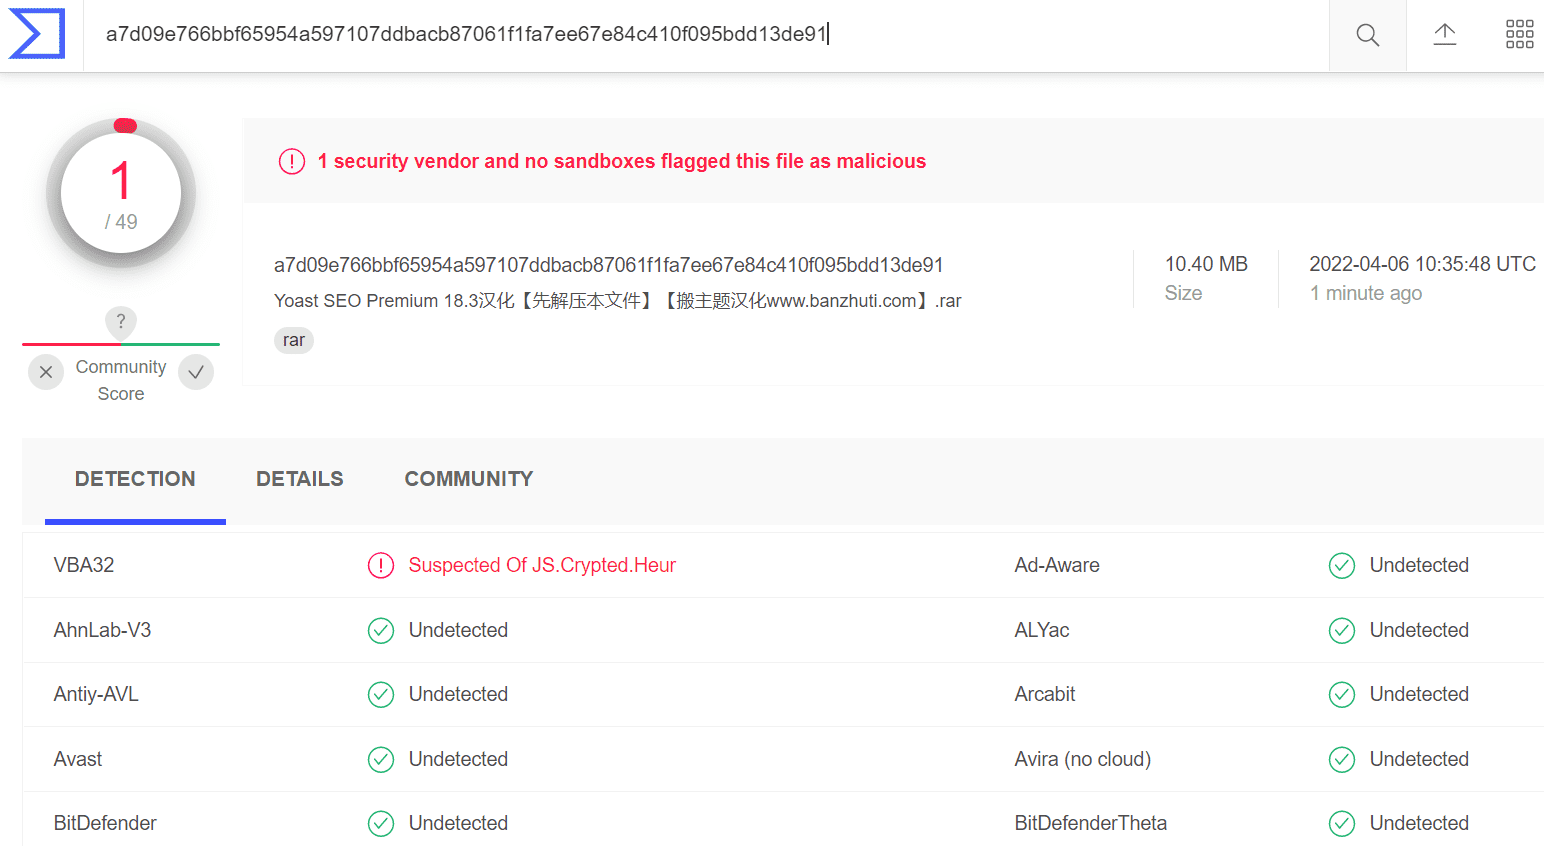Click the community score question mark icon
Image resolution: width=1544 pixels, height=846 pixels.
click(x=121, y=322)
